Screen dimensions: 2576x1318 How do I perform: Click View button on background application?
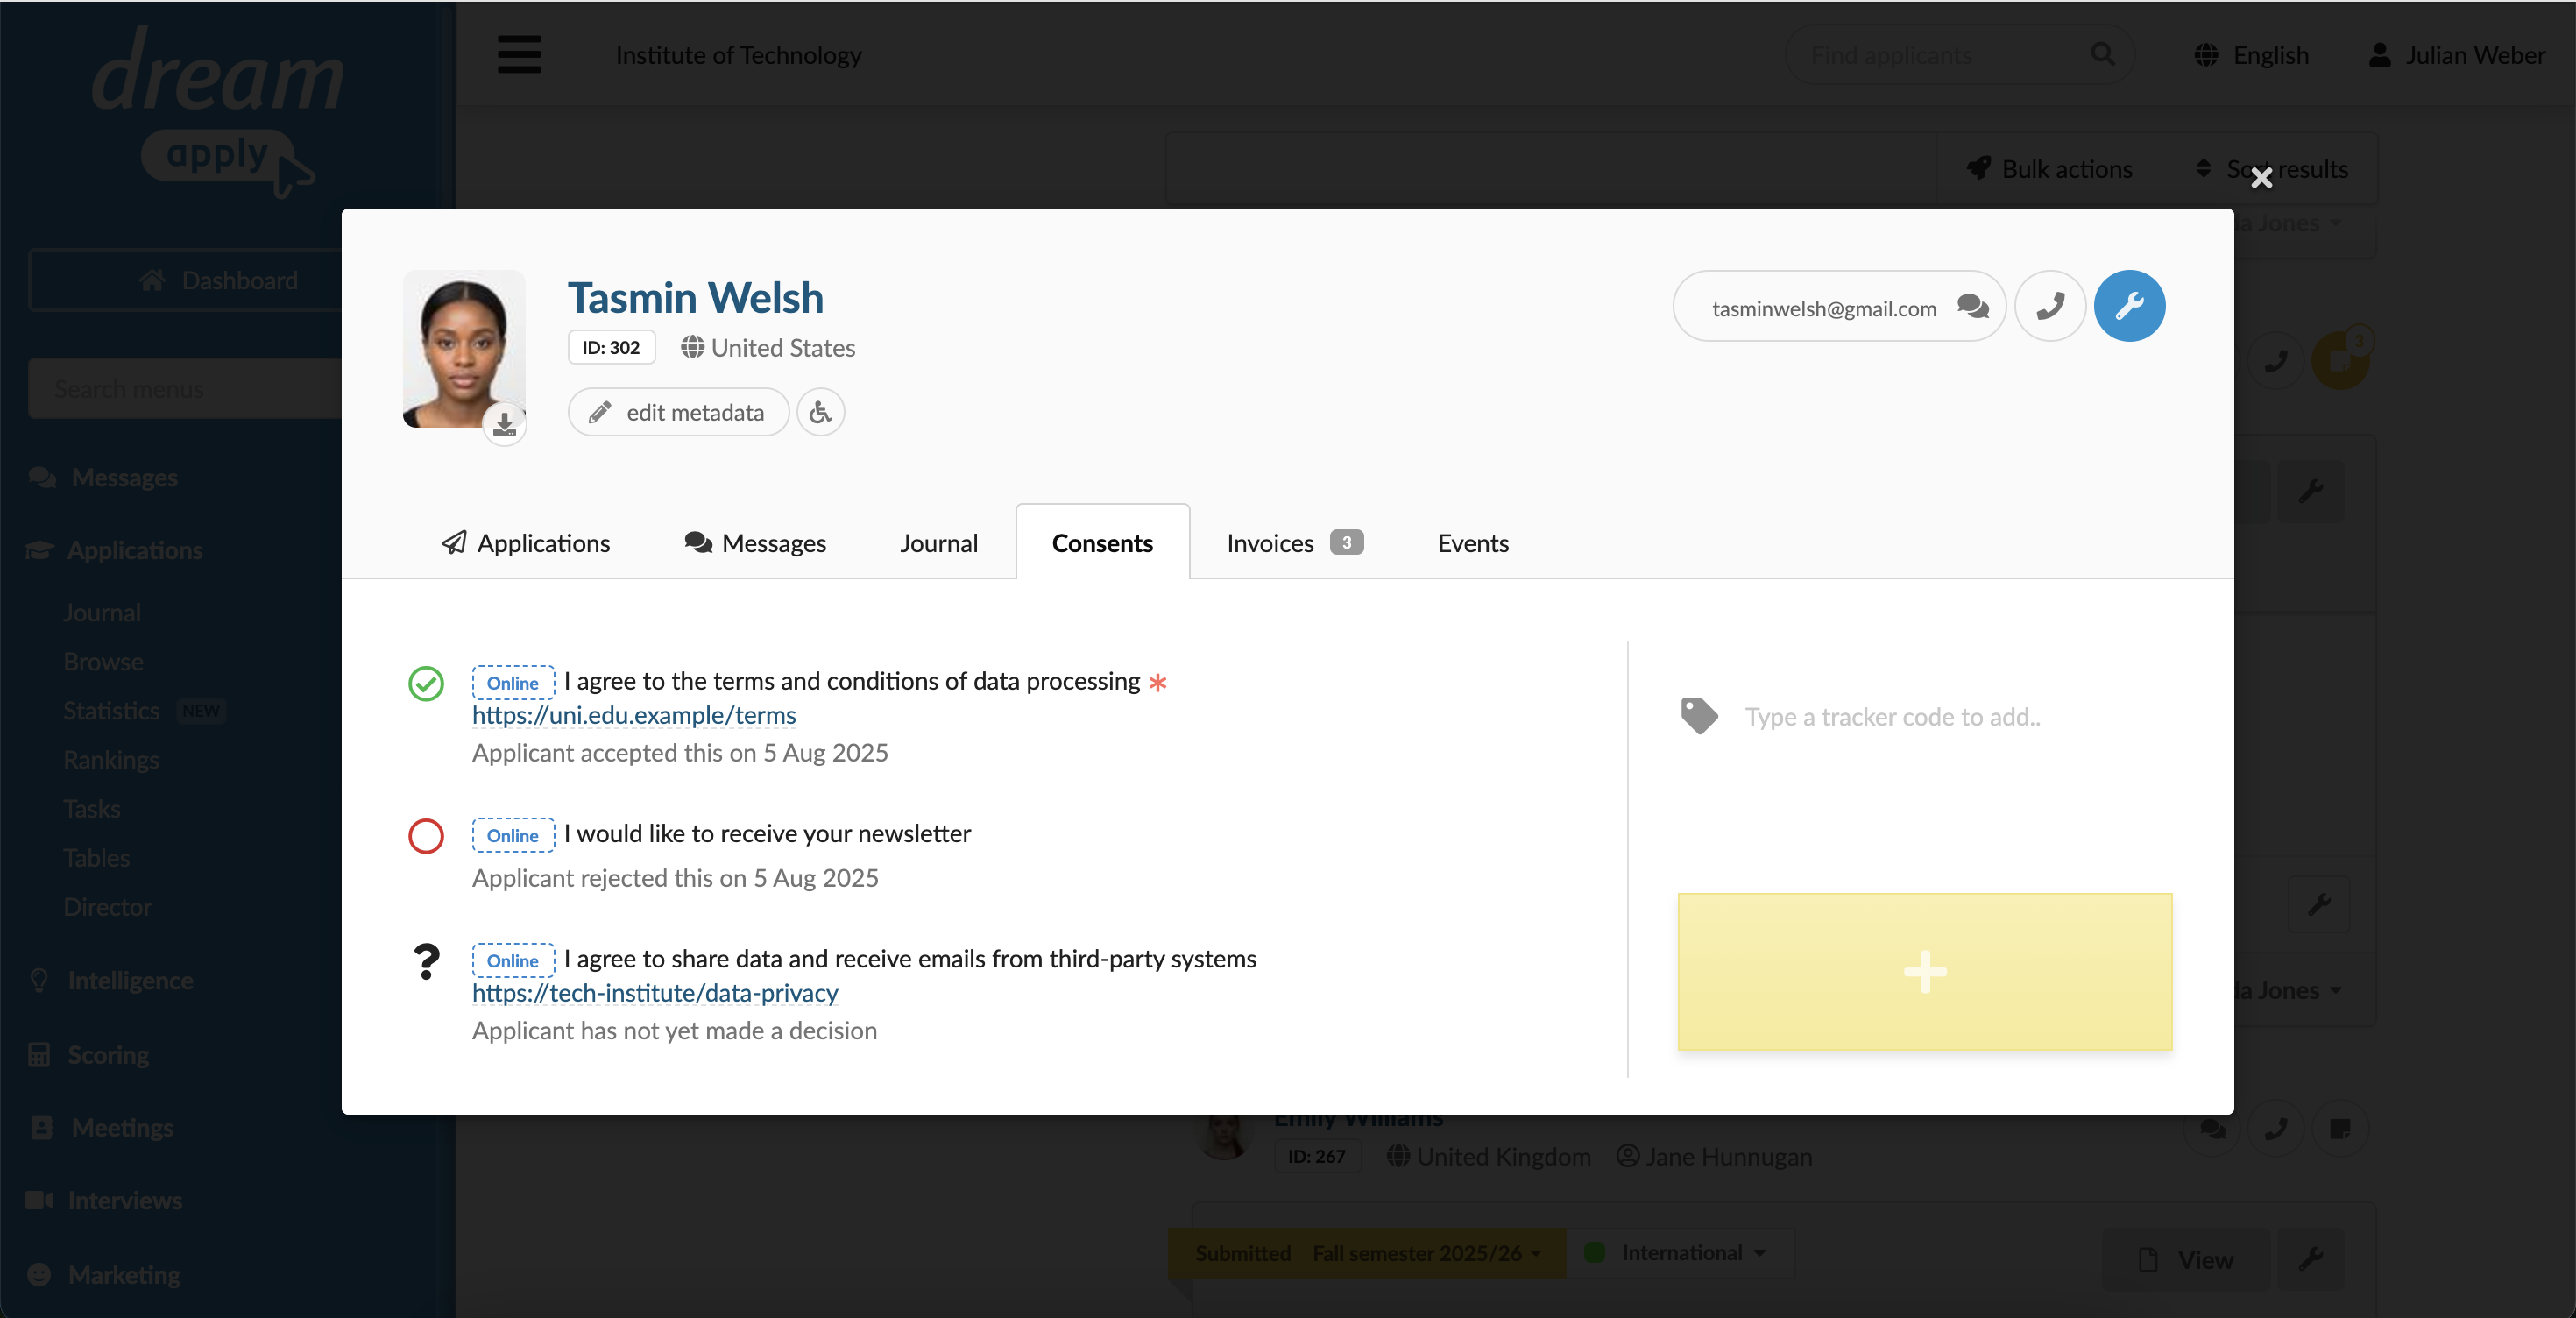[2186, 1260]
